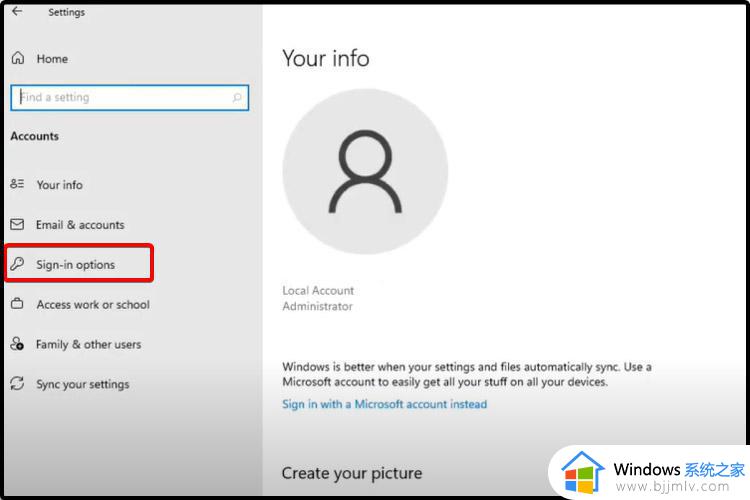Click the Sync your settings arrows icon

[x=17, y=383]
